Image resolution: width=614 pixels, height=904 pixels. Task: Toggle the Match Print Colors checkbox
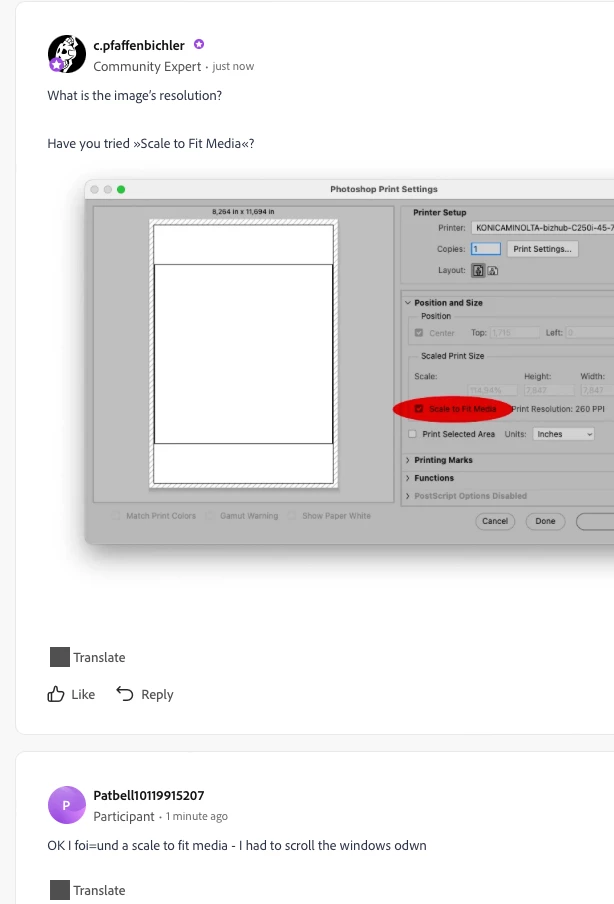(116, 515)
